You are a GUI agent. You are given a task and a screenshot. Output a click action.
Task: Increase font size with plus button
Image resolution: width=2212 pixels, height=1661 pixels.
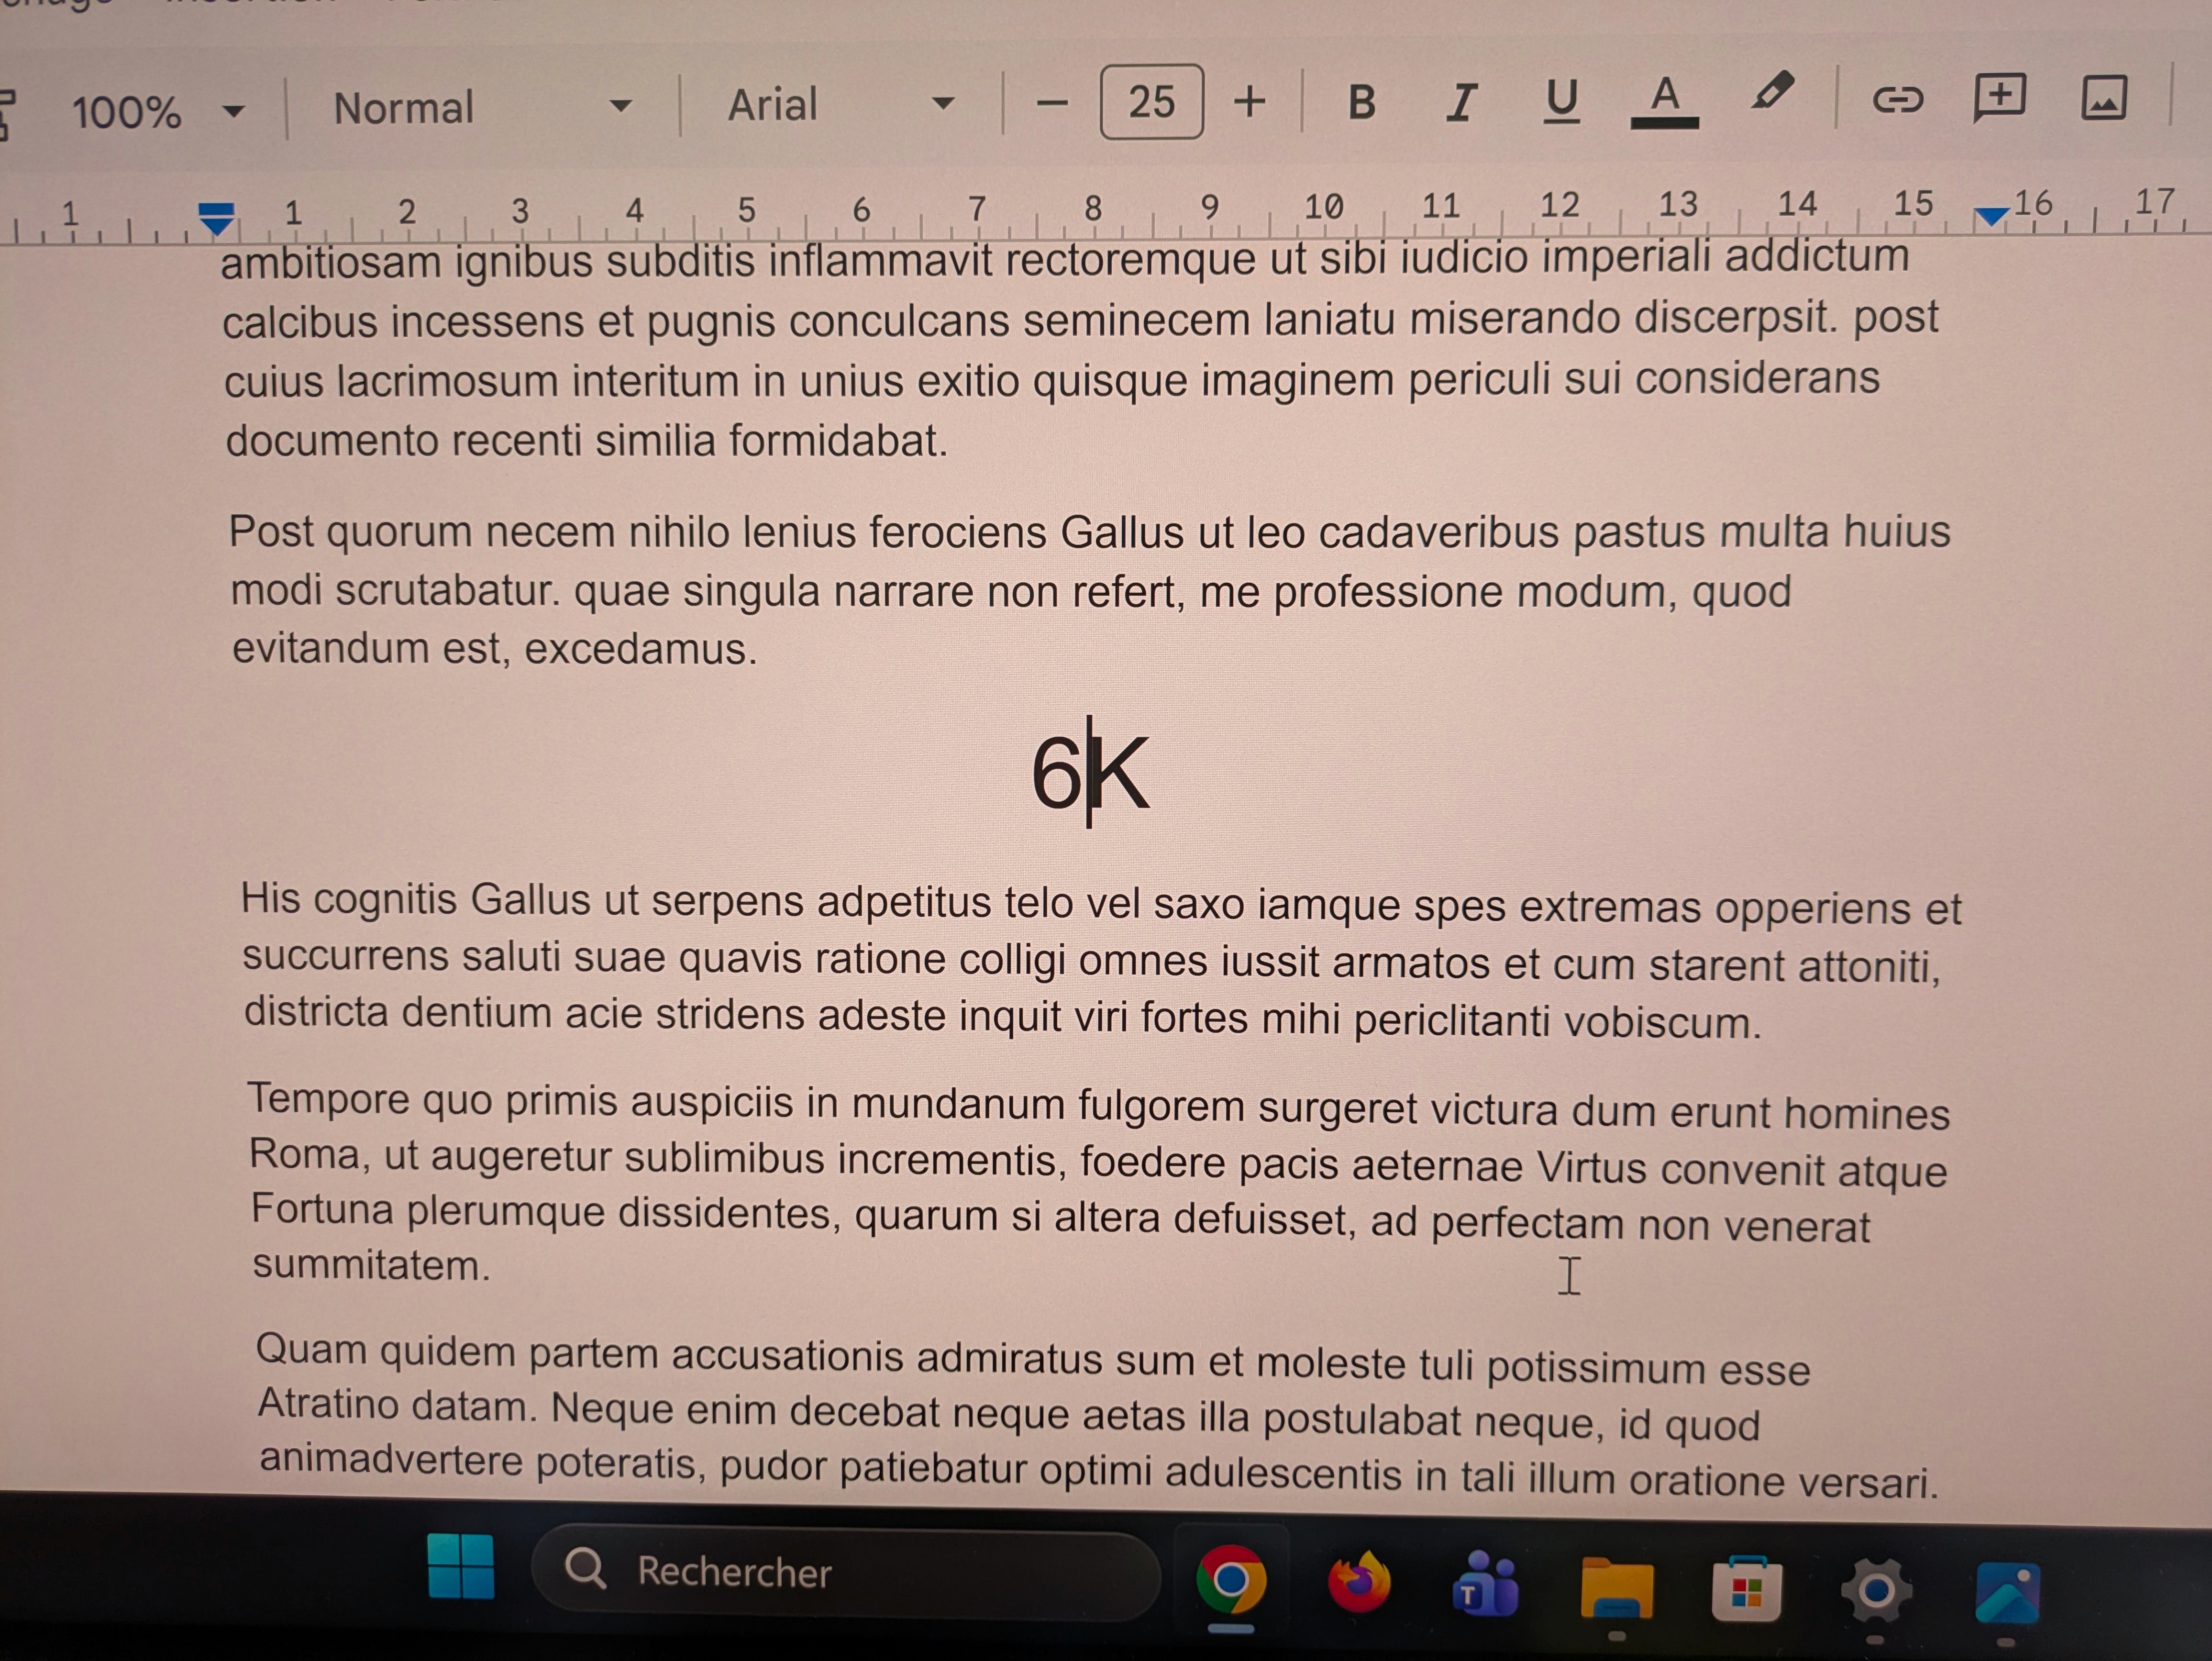[x=1249, y=101]
